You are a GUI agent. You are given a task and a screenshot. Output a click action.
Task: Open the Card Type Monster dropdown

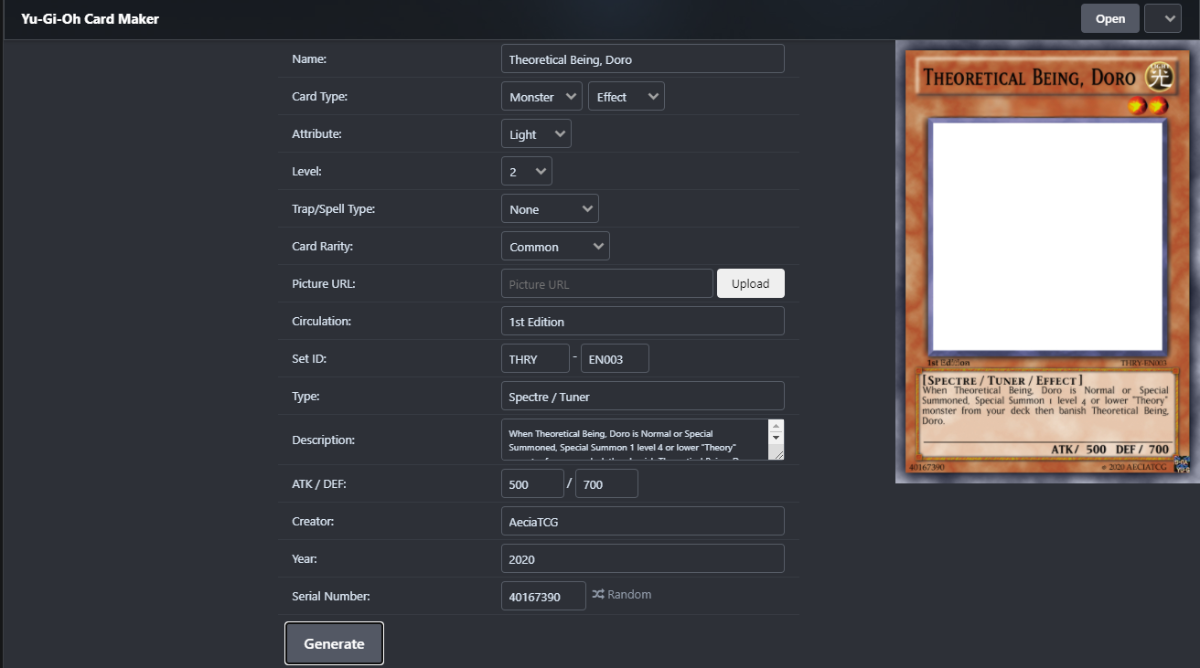(x=541, y=97)
